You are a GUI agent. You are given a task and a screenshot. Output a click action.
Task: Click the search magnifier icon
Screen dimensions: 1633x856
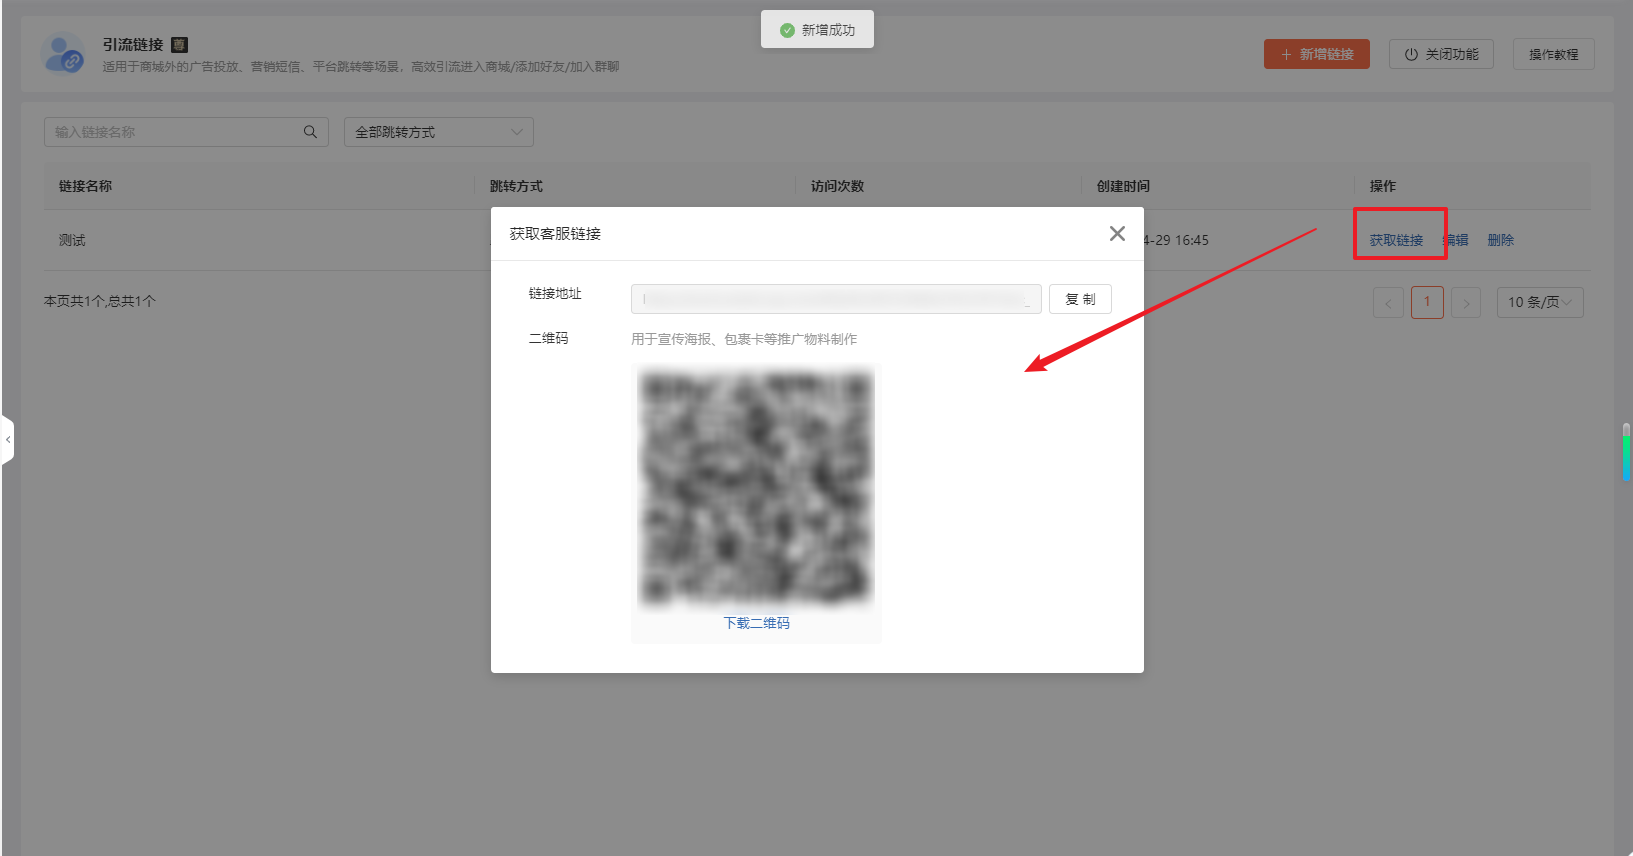[x=310, y=132]
